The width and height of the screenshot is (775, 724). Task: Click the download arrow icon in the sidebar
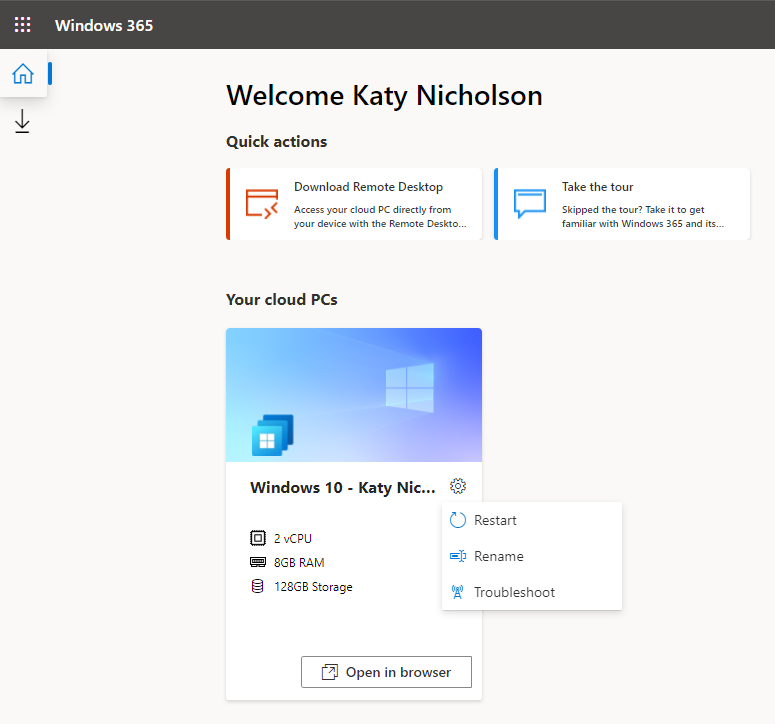[x=22, y=122]
